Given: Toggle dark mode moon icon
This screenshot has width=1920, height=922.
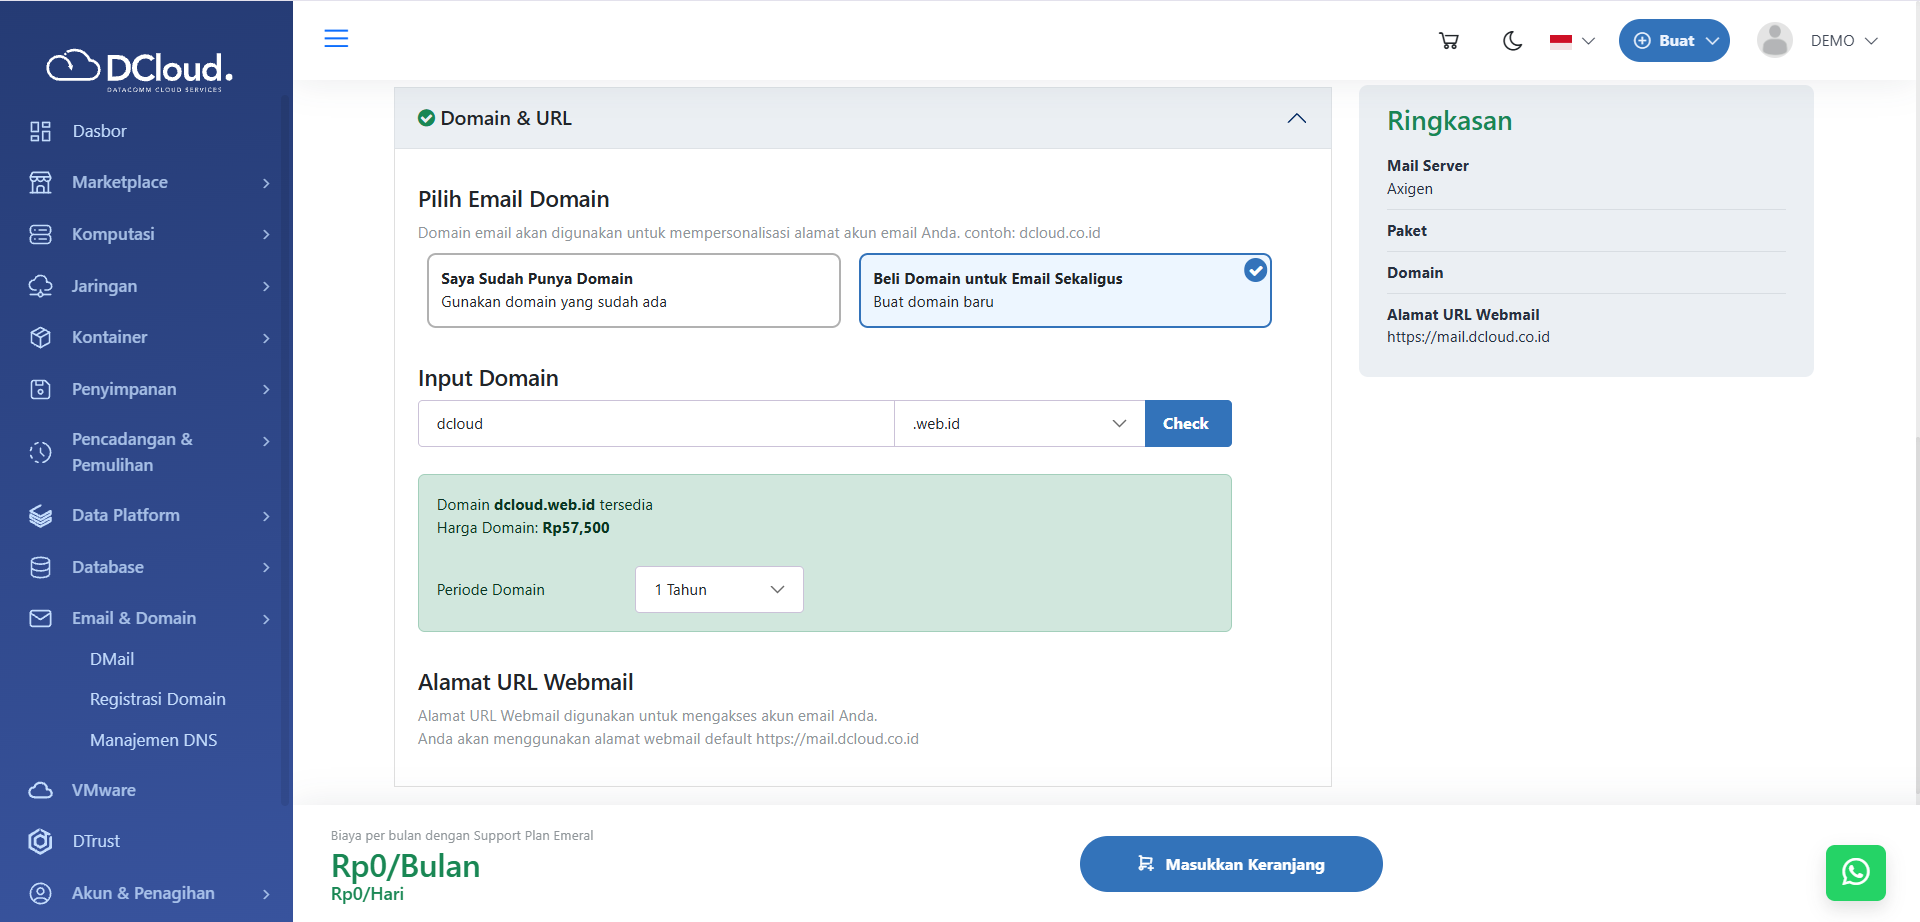Looking at the screenshot, I should 1512,41.
